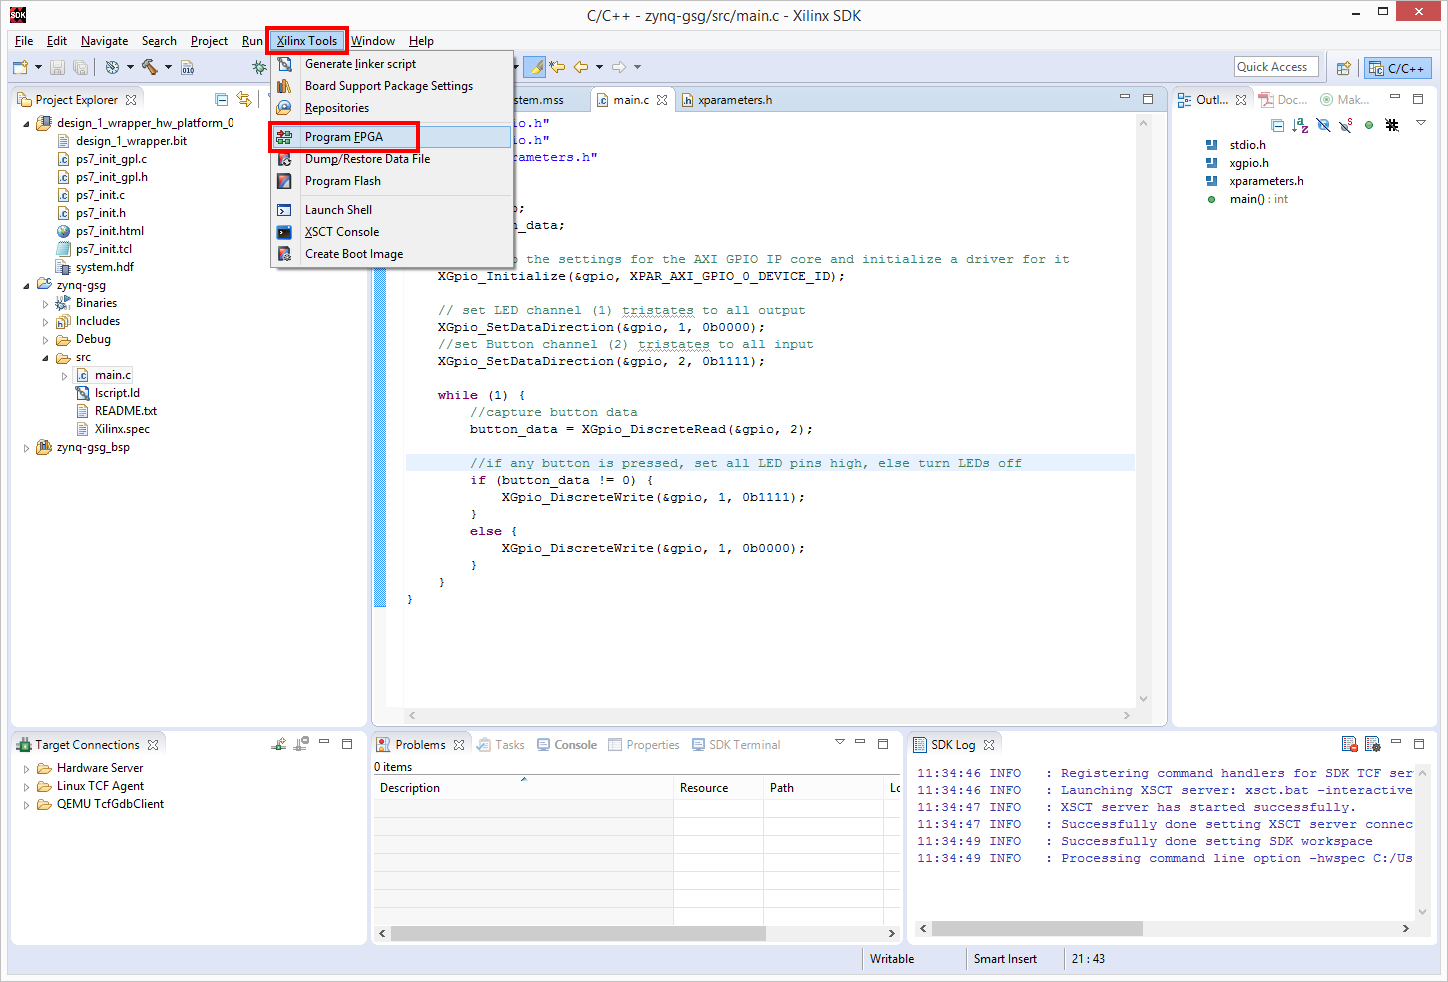Open New toolbar dropdown arrow
The height and width of the screenshot is (982, 1448).
[x=39, y=67]
